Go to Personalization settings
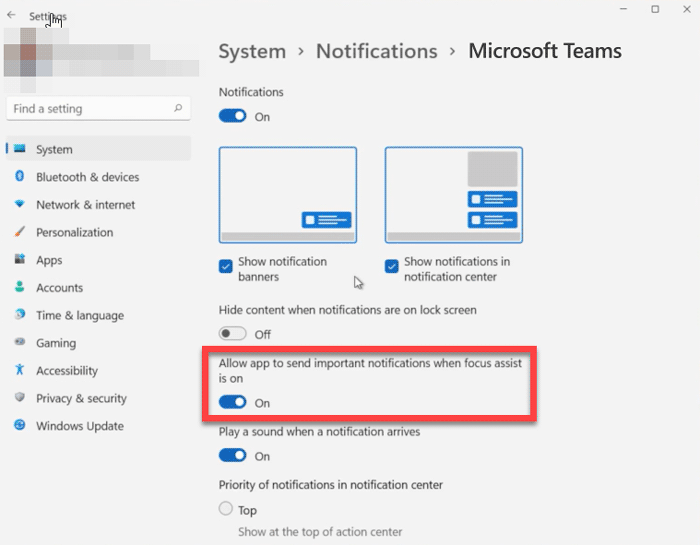This screenshot has width=700, height=545. [98, 232]
